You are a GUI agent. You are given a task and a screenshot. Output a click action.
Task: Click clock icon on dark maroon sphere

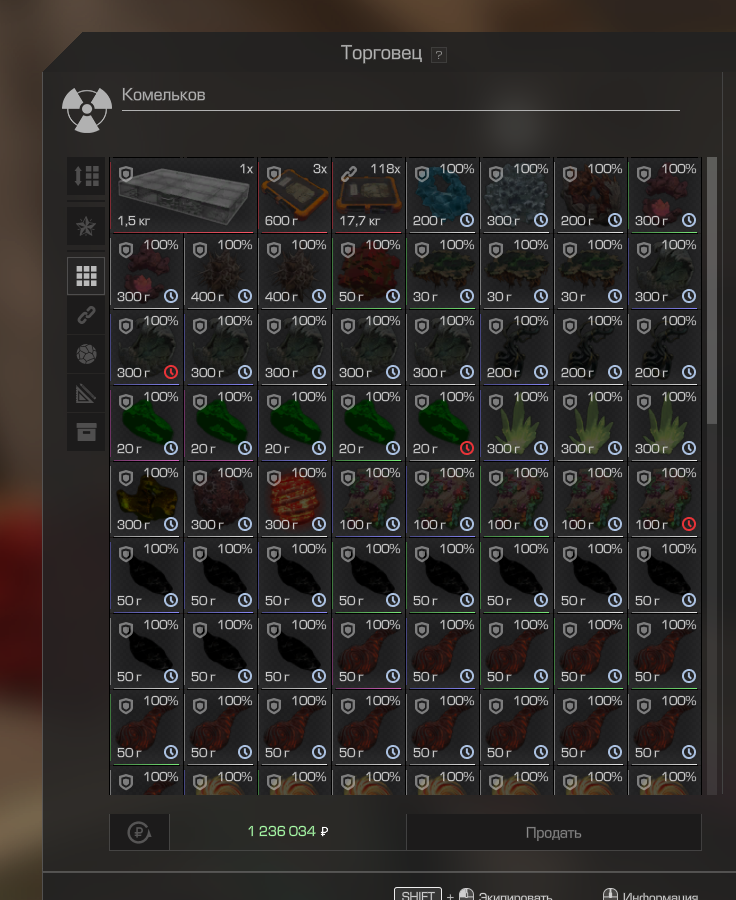[x=245, y=524]
